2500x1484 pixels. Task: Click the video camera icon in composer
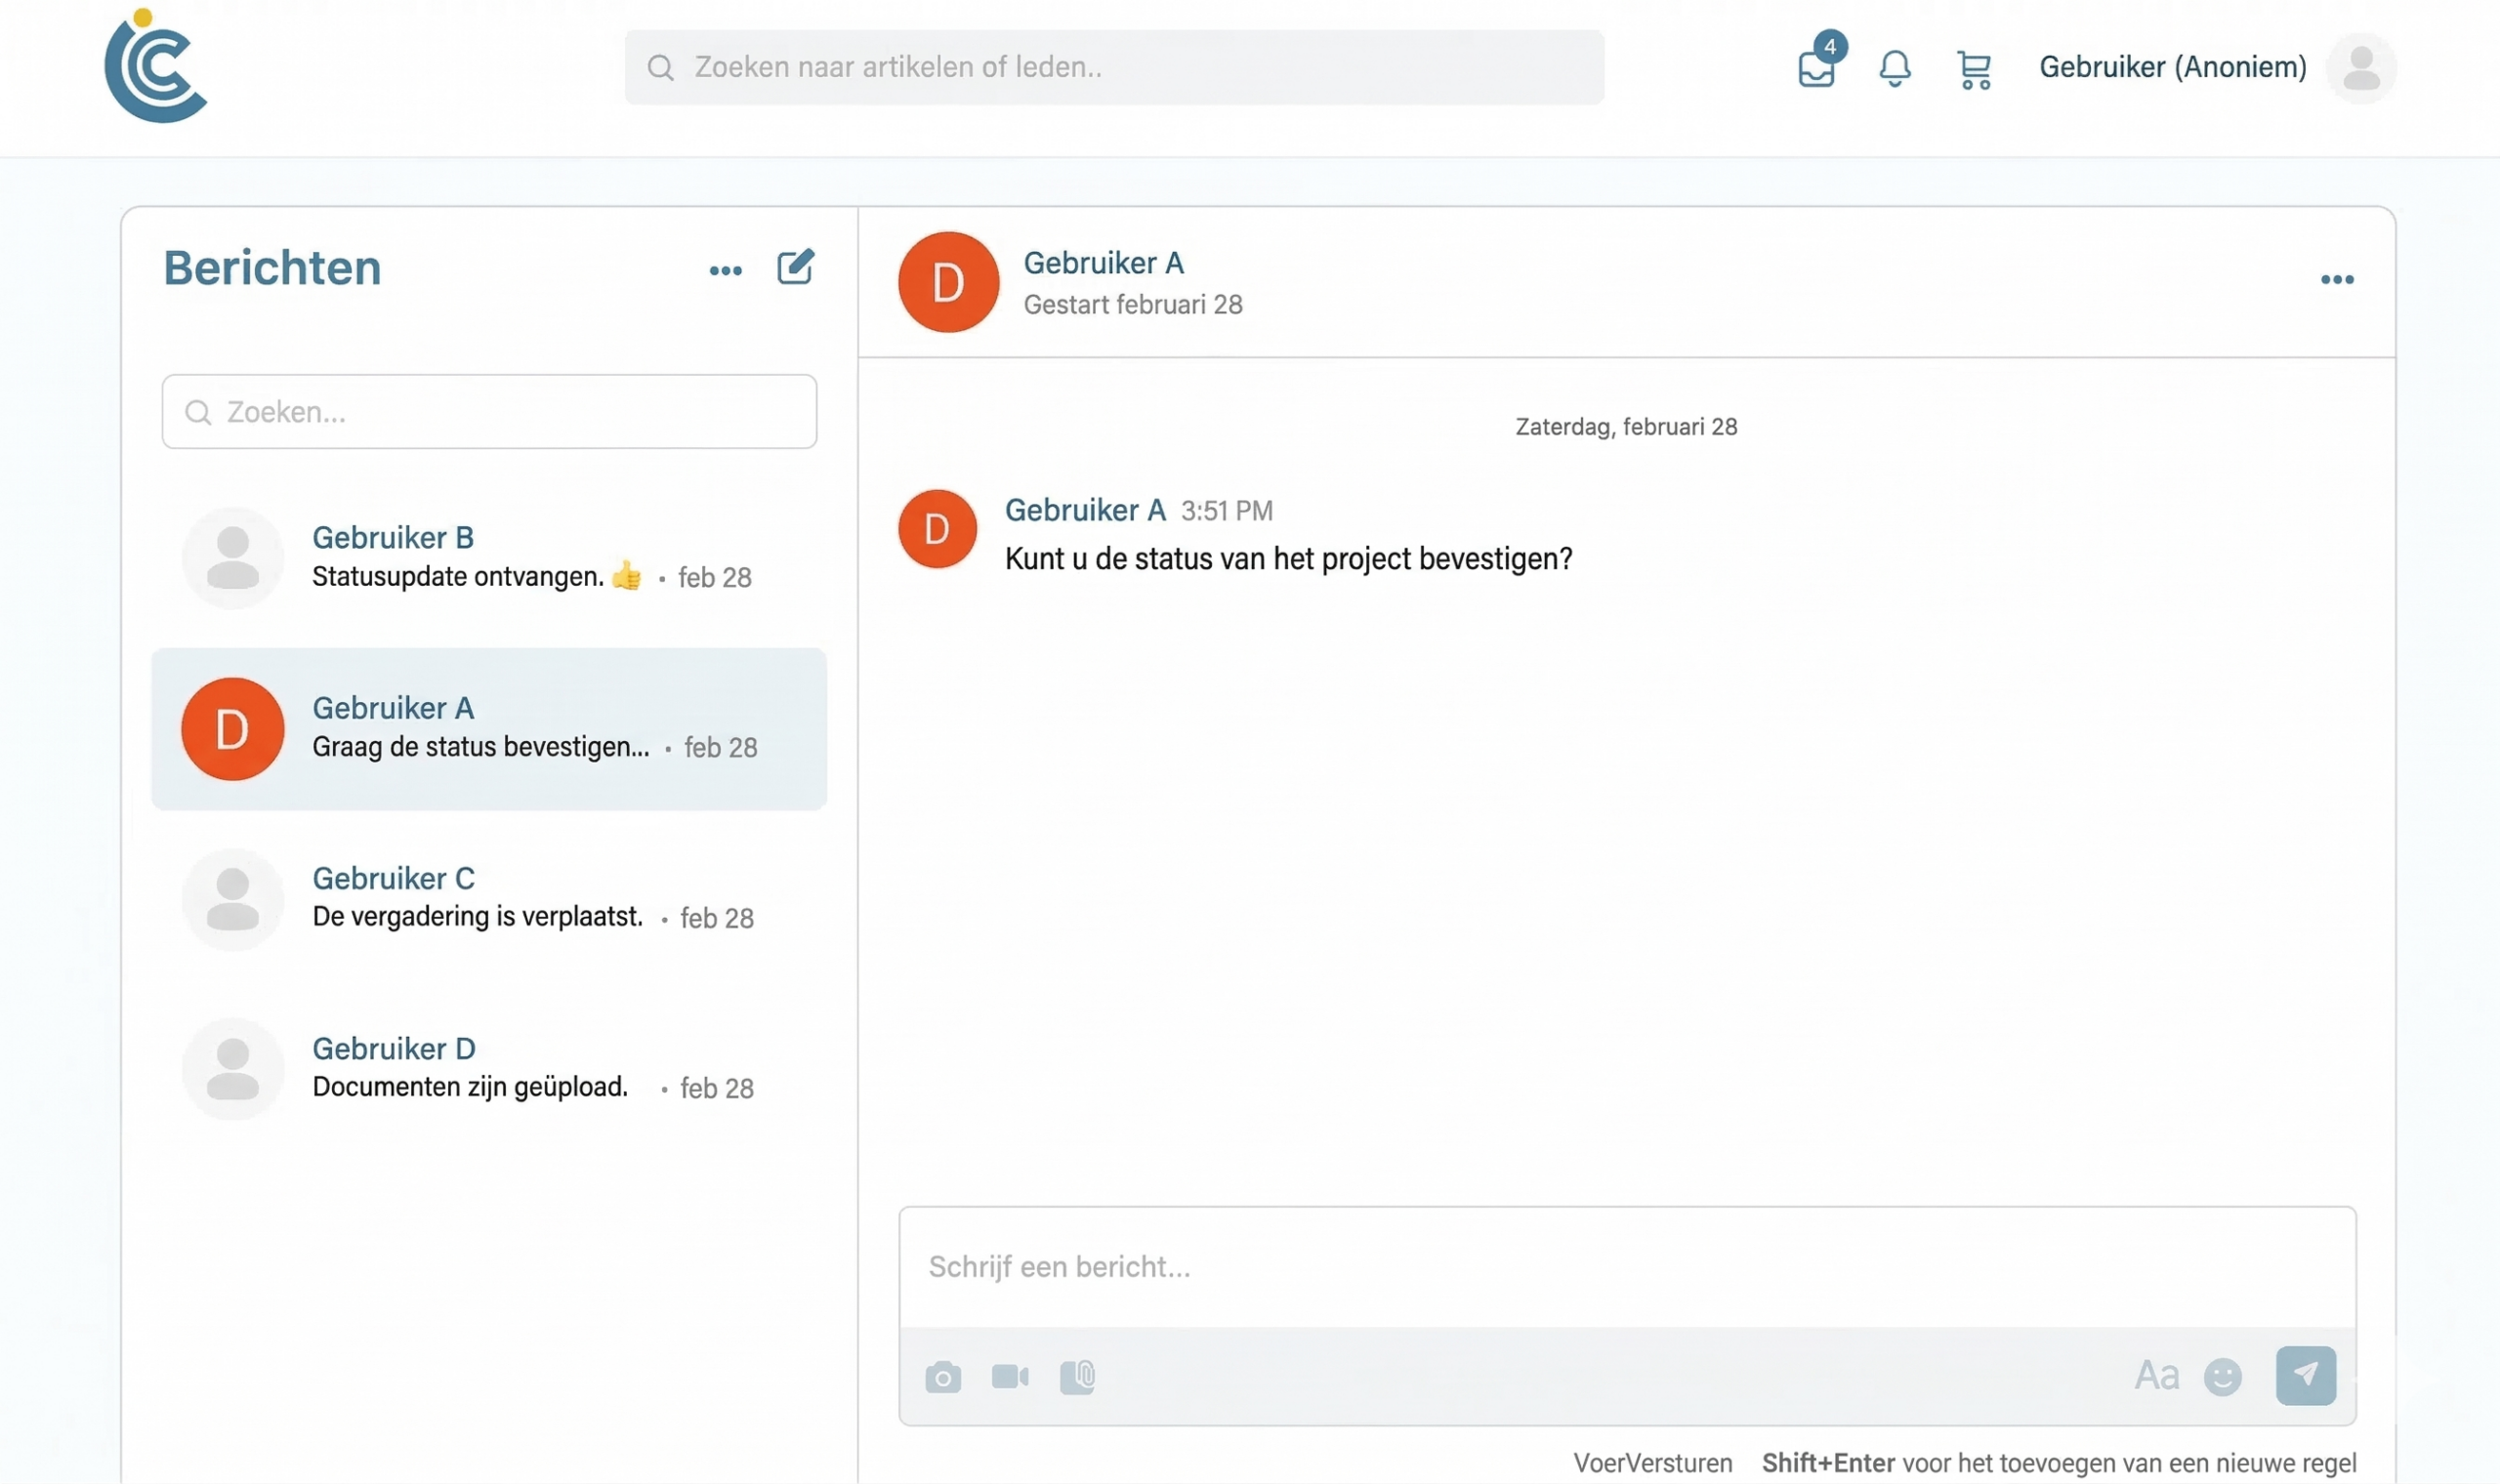1010,1377
